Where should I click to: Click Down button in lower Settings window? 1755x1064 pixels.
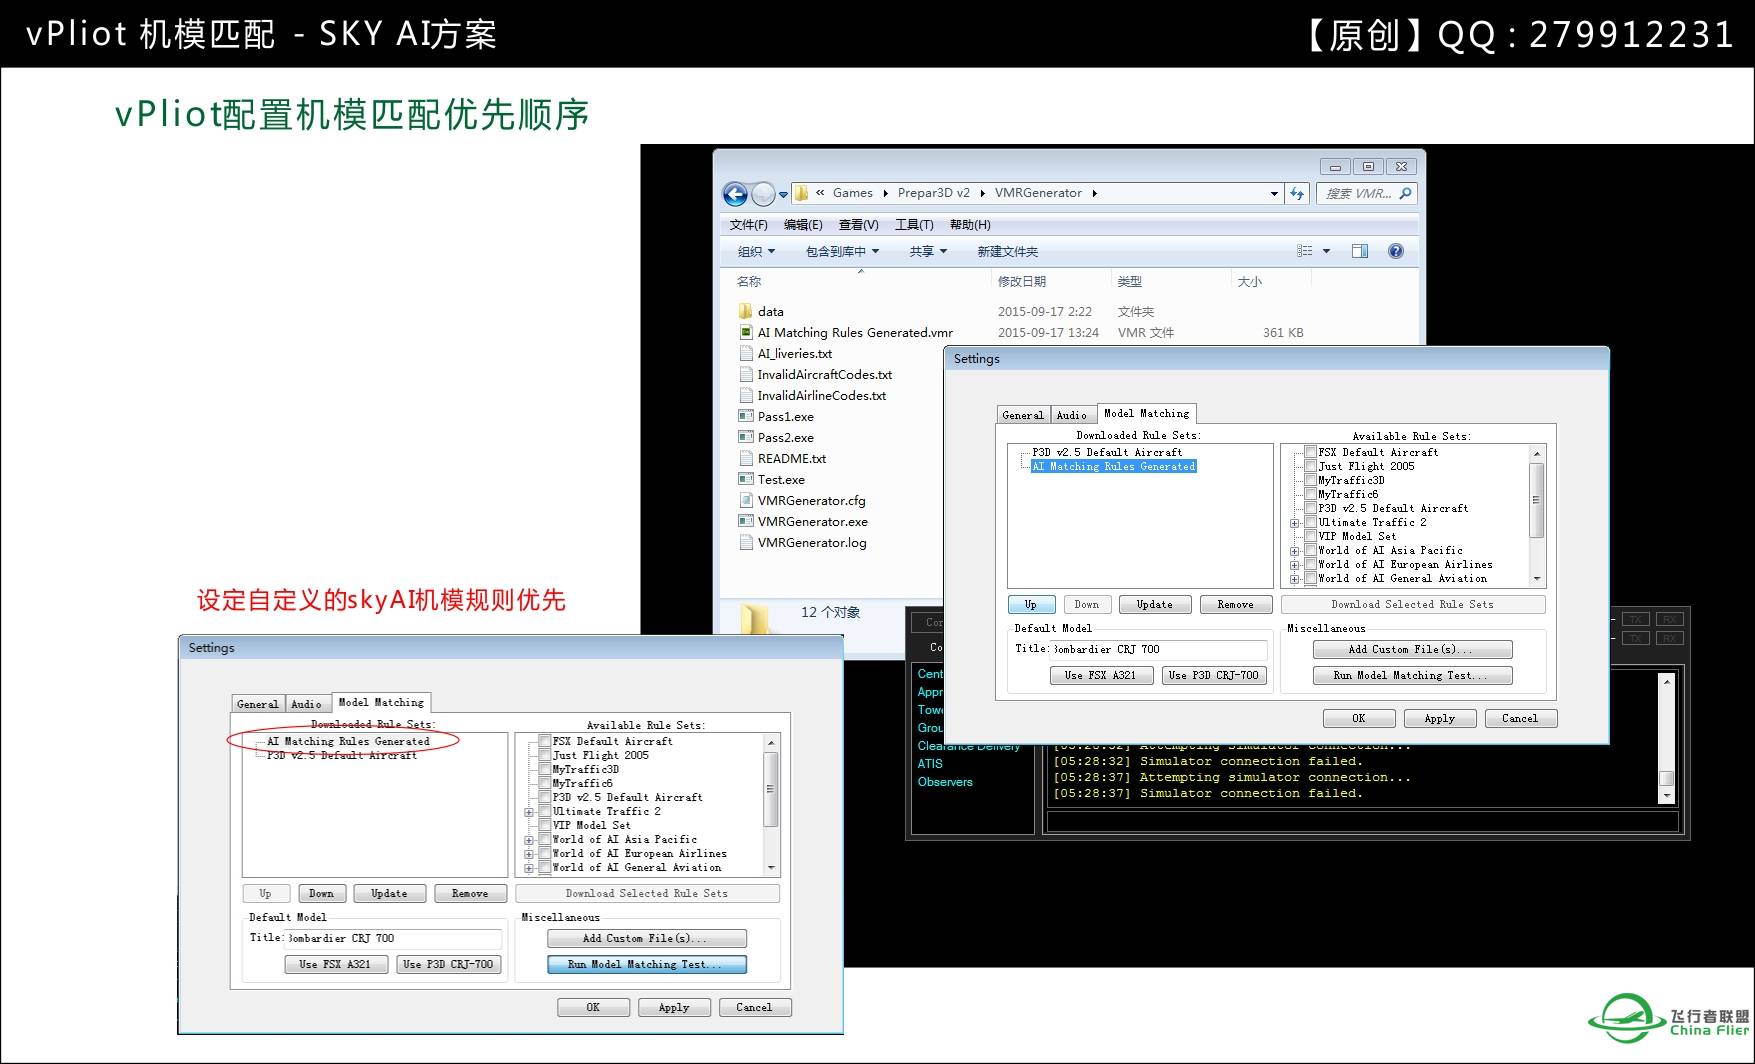tap(321, 894)
